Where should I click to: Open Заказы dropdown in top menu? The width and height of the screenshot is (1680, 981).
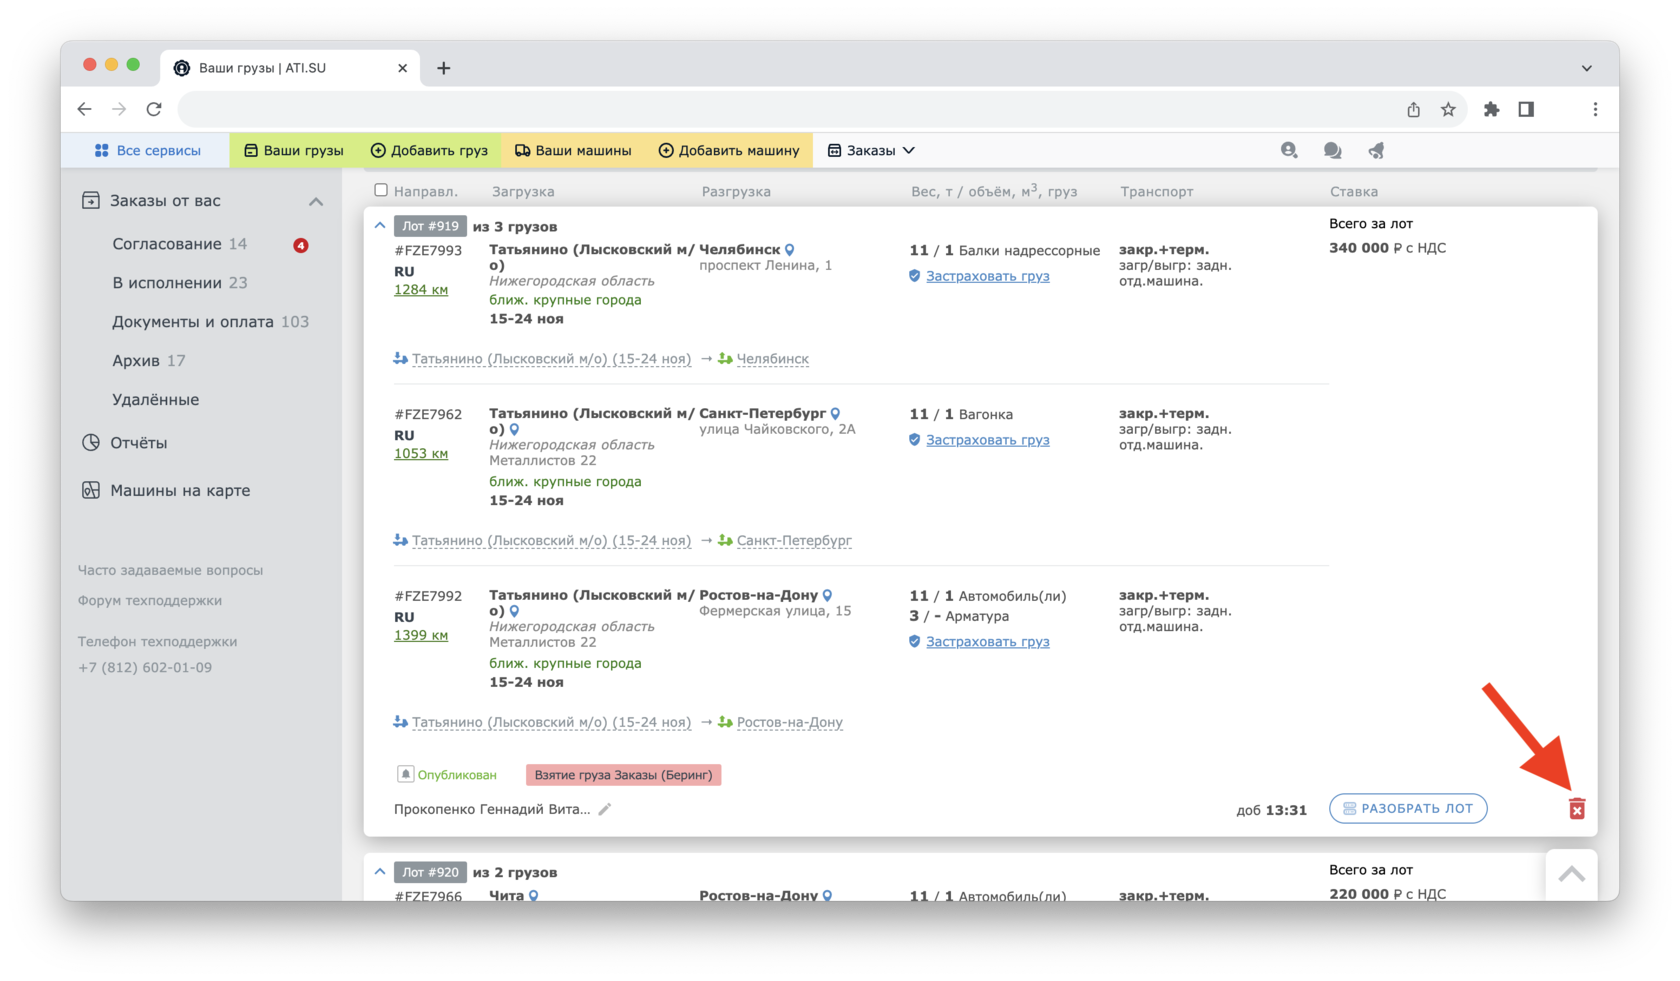(871, 150)
